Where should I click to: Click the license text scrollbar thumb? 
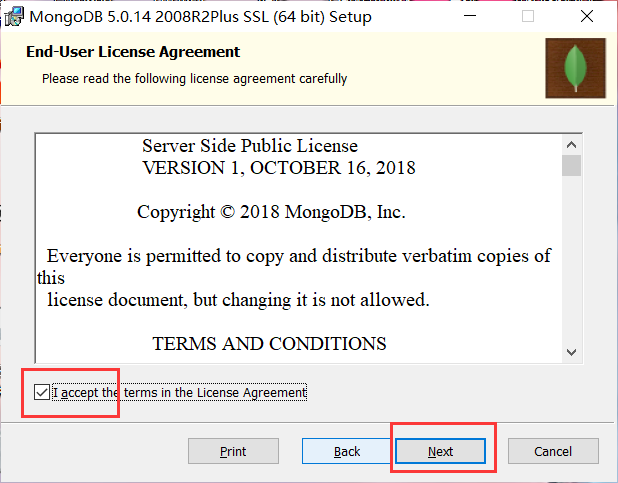click(x=571, y=166)
